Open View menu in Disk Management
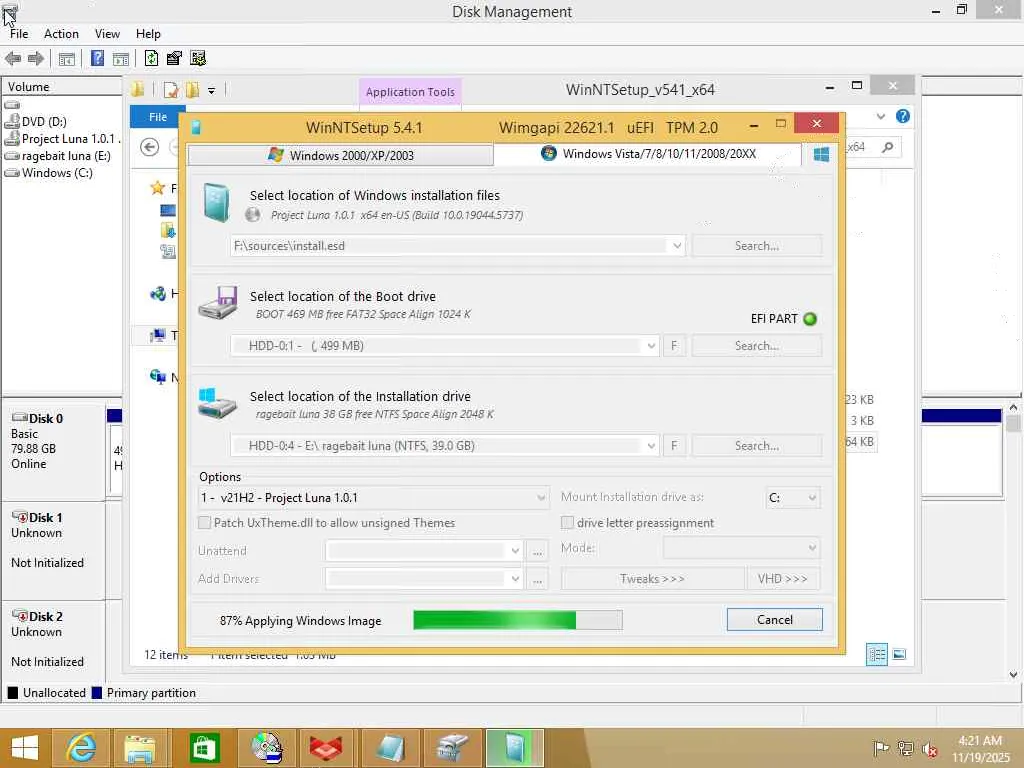The image size is (1024, 768). coord(107,34)
